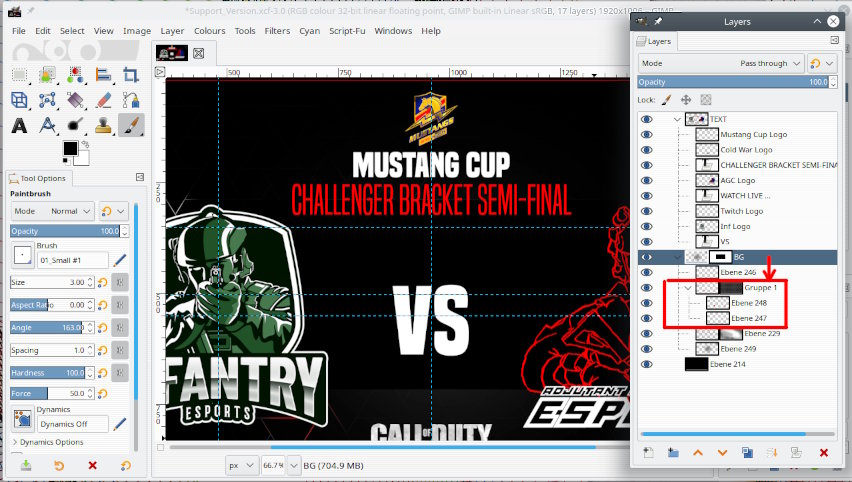Viewport: 852px width, 482px height.
Task: Open the paintbrush Mode Normal dropdown
Action: point(53,211)
